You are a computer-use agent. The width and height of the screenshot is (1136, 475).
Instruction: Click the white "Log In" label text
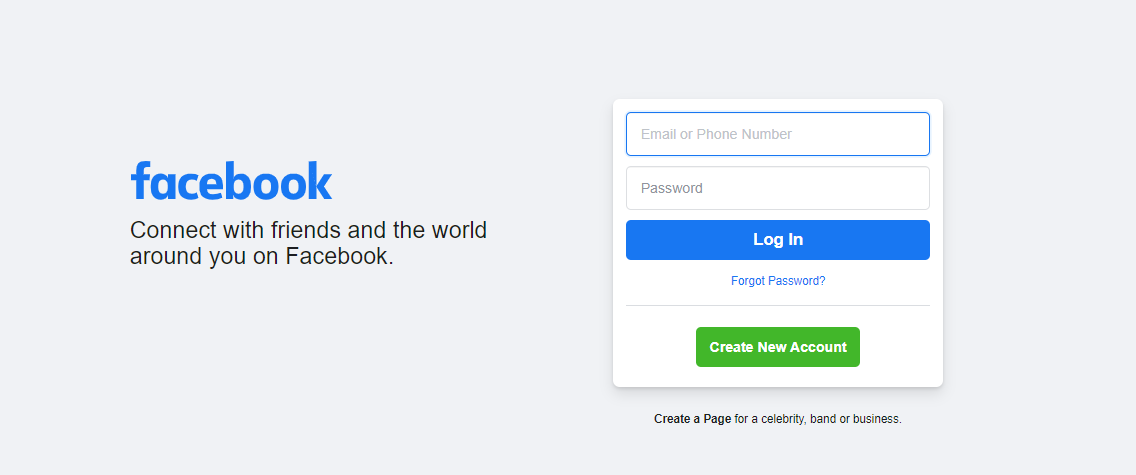(778, 240)
